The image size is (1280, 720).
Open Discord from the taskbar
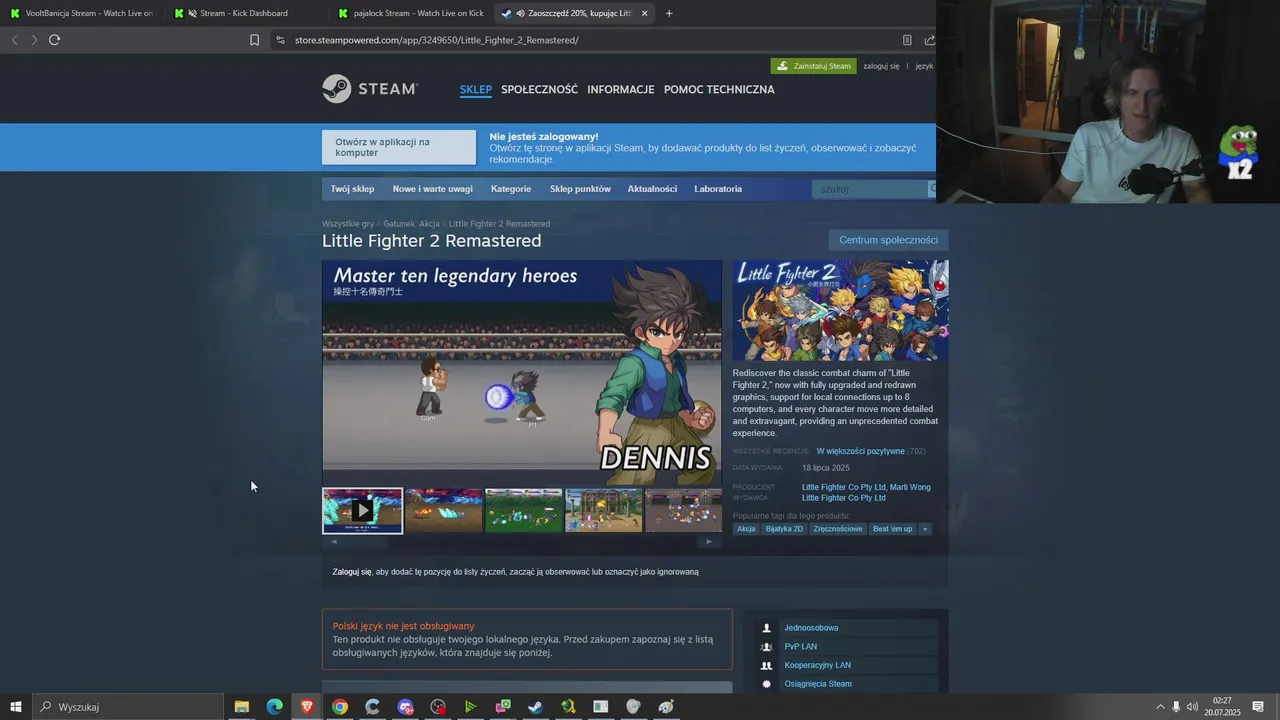pos(405,707)
